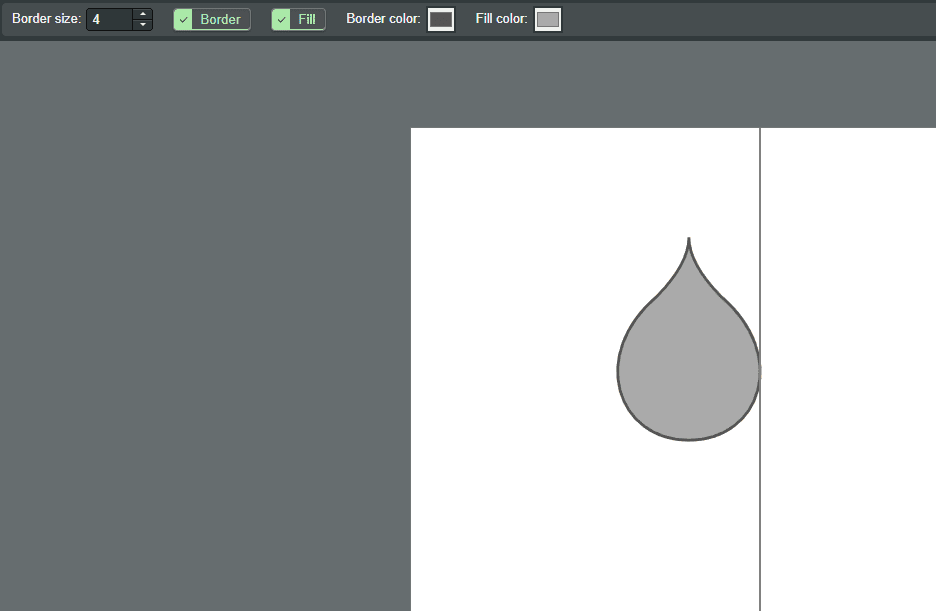The image size is (936, 611).
Task: Click empty toolbar space right of Fill color
Action: pos(750,19)
